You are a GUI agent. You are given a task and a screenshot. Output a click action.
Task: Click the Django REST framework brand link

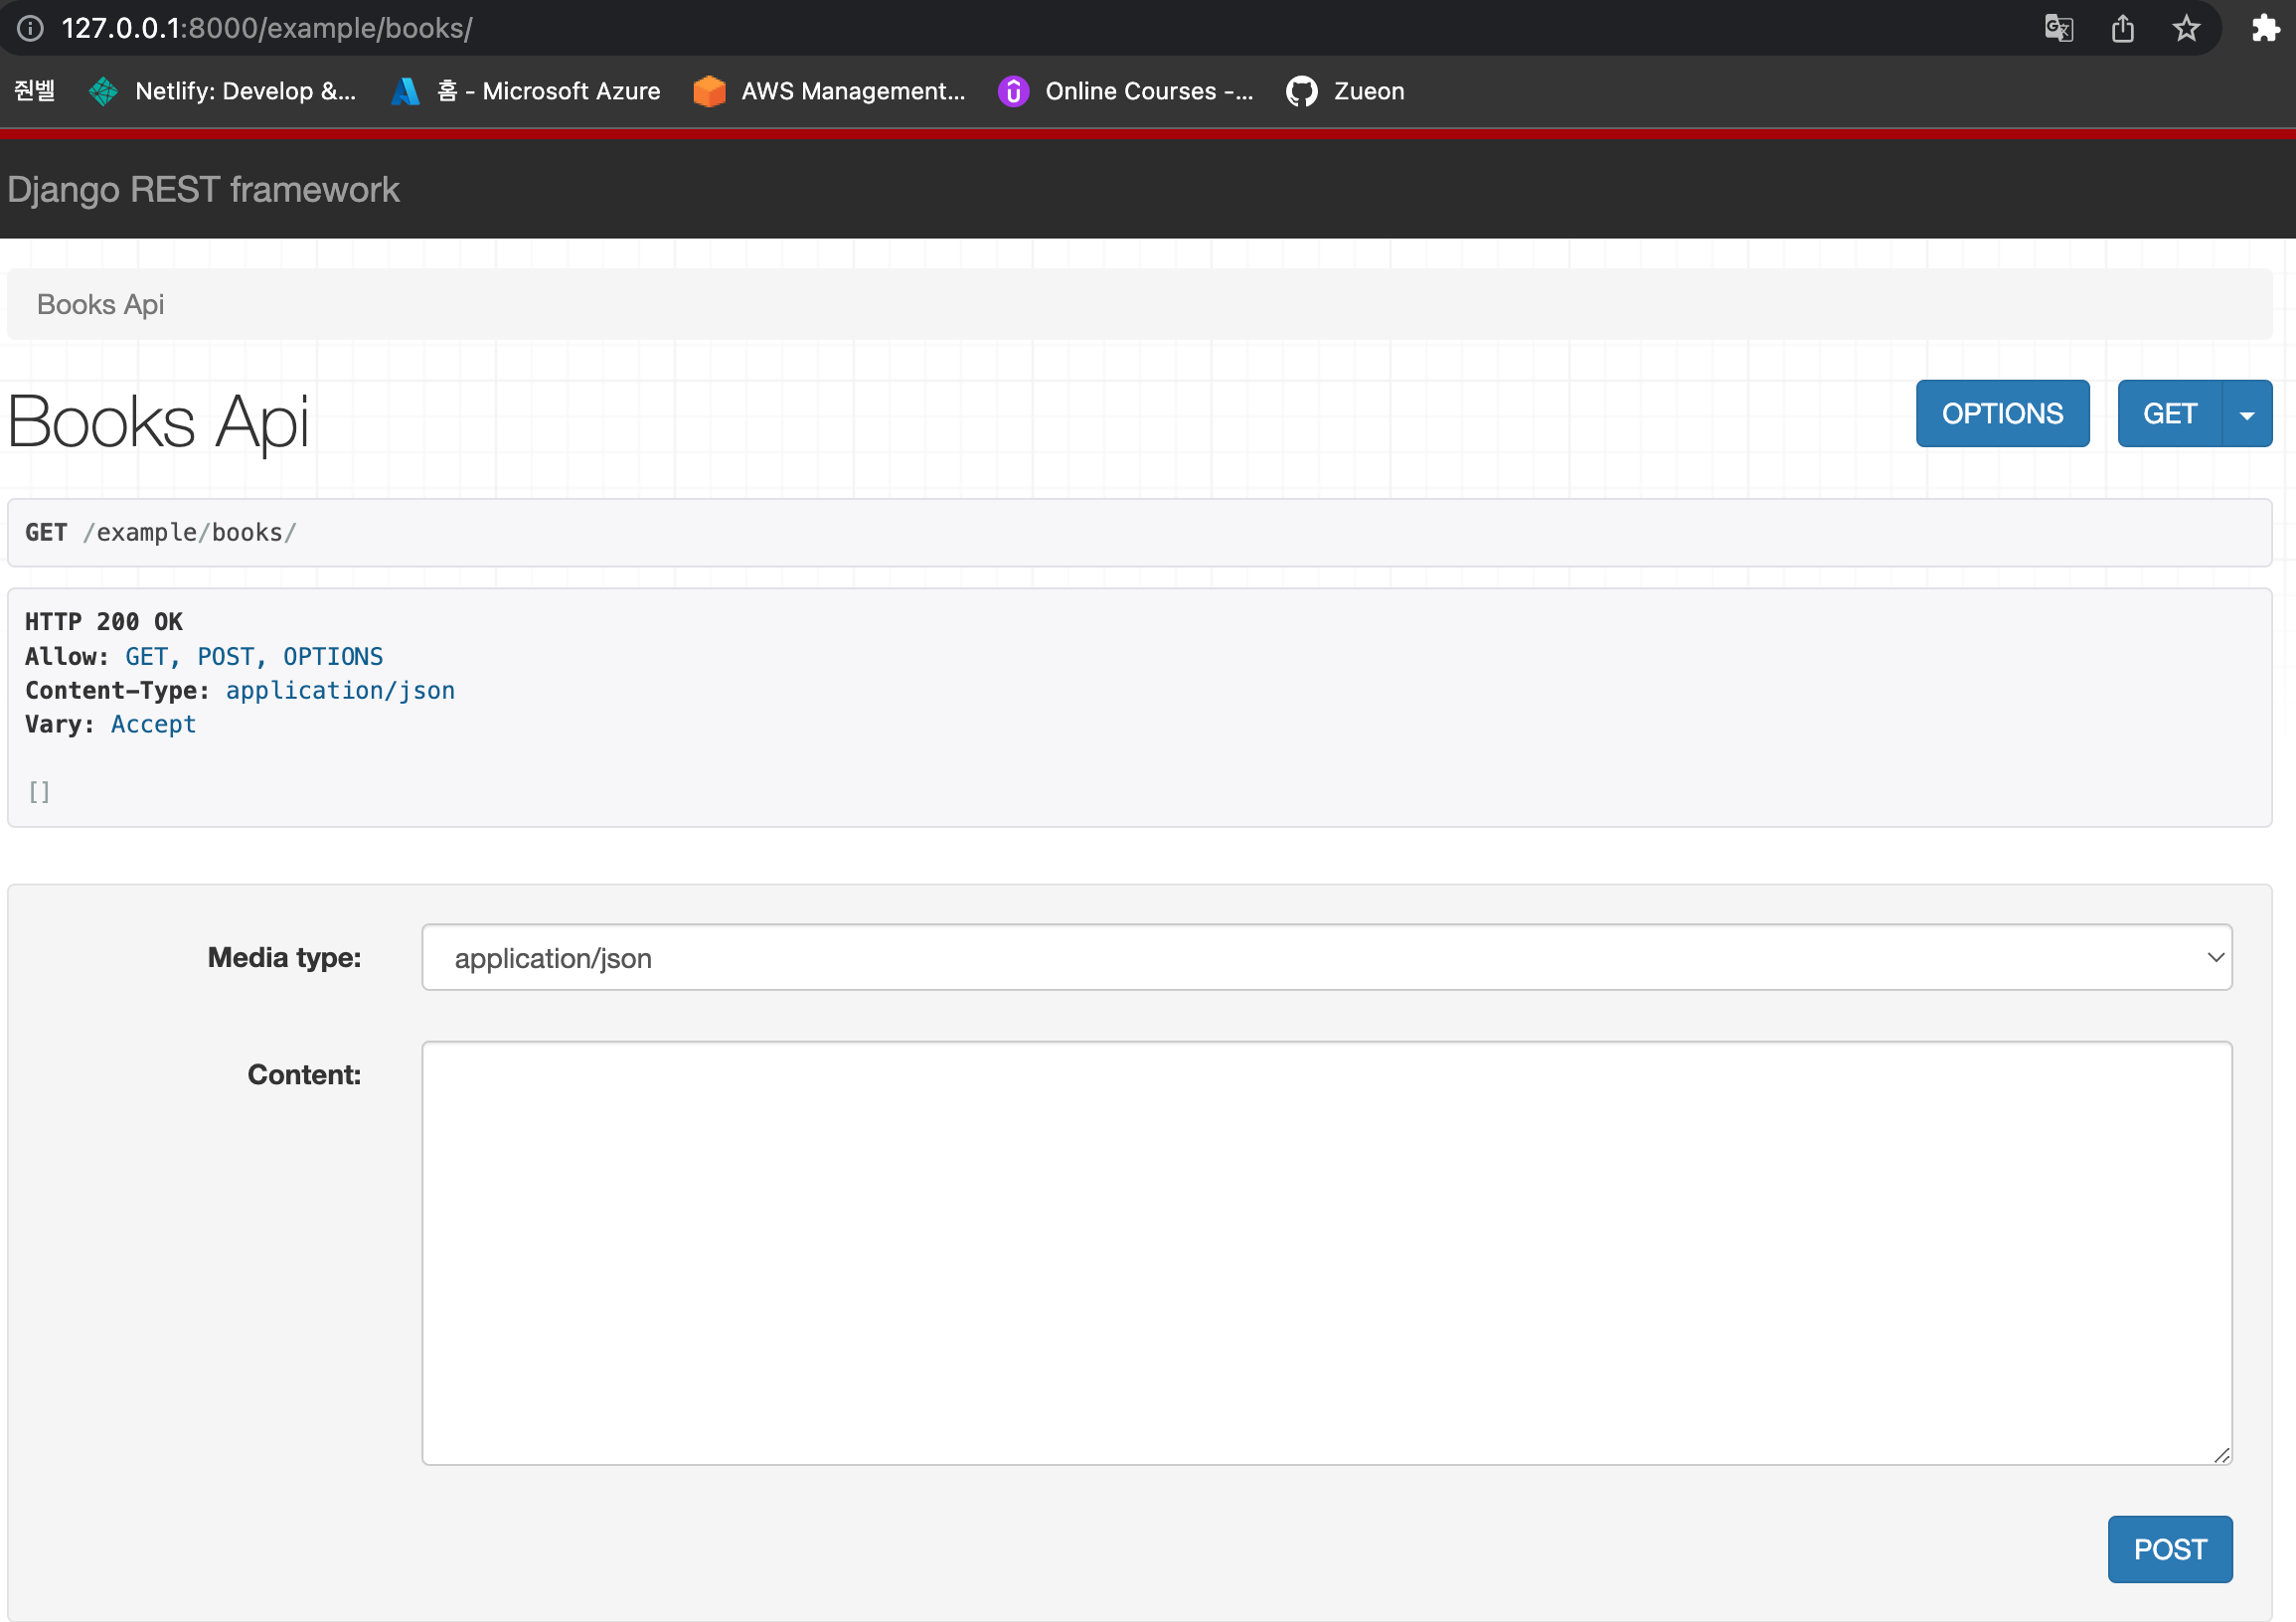point(203,190)
